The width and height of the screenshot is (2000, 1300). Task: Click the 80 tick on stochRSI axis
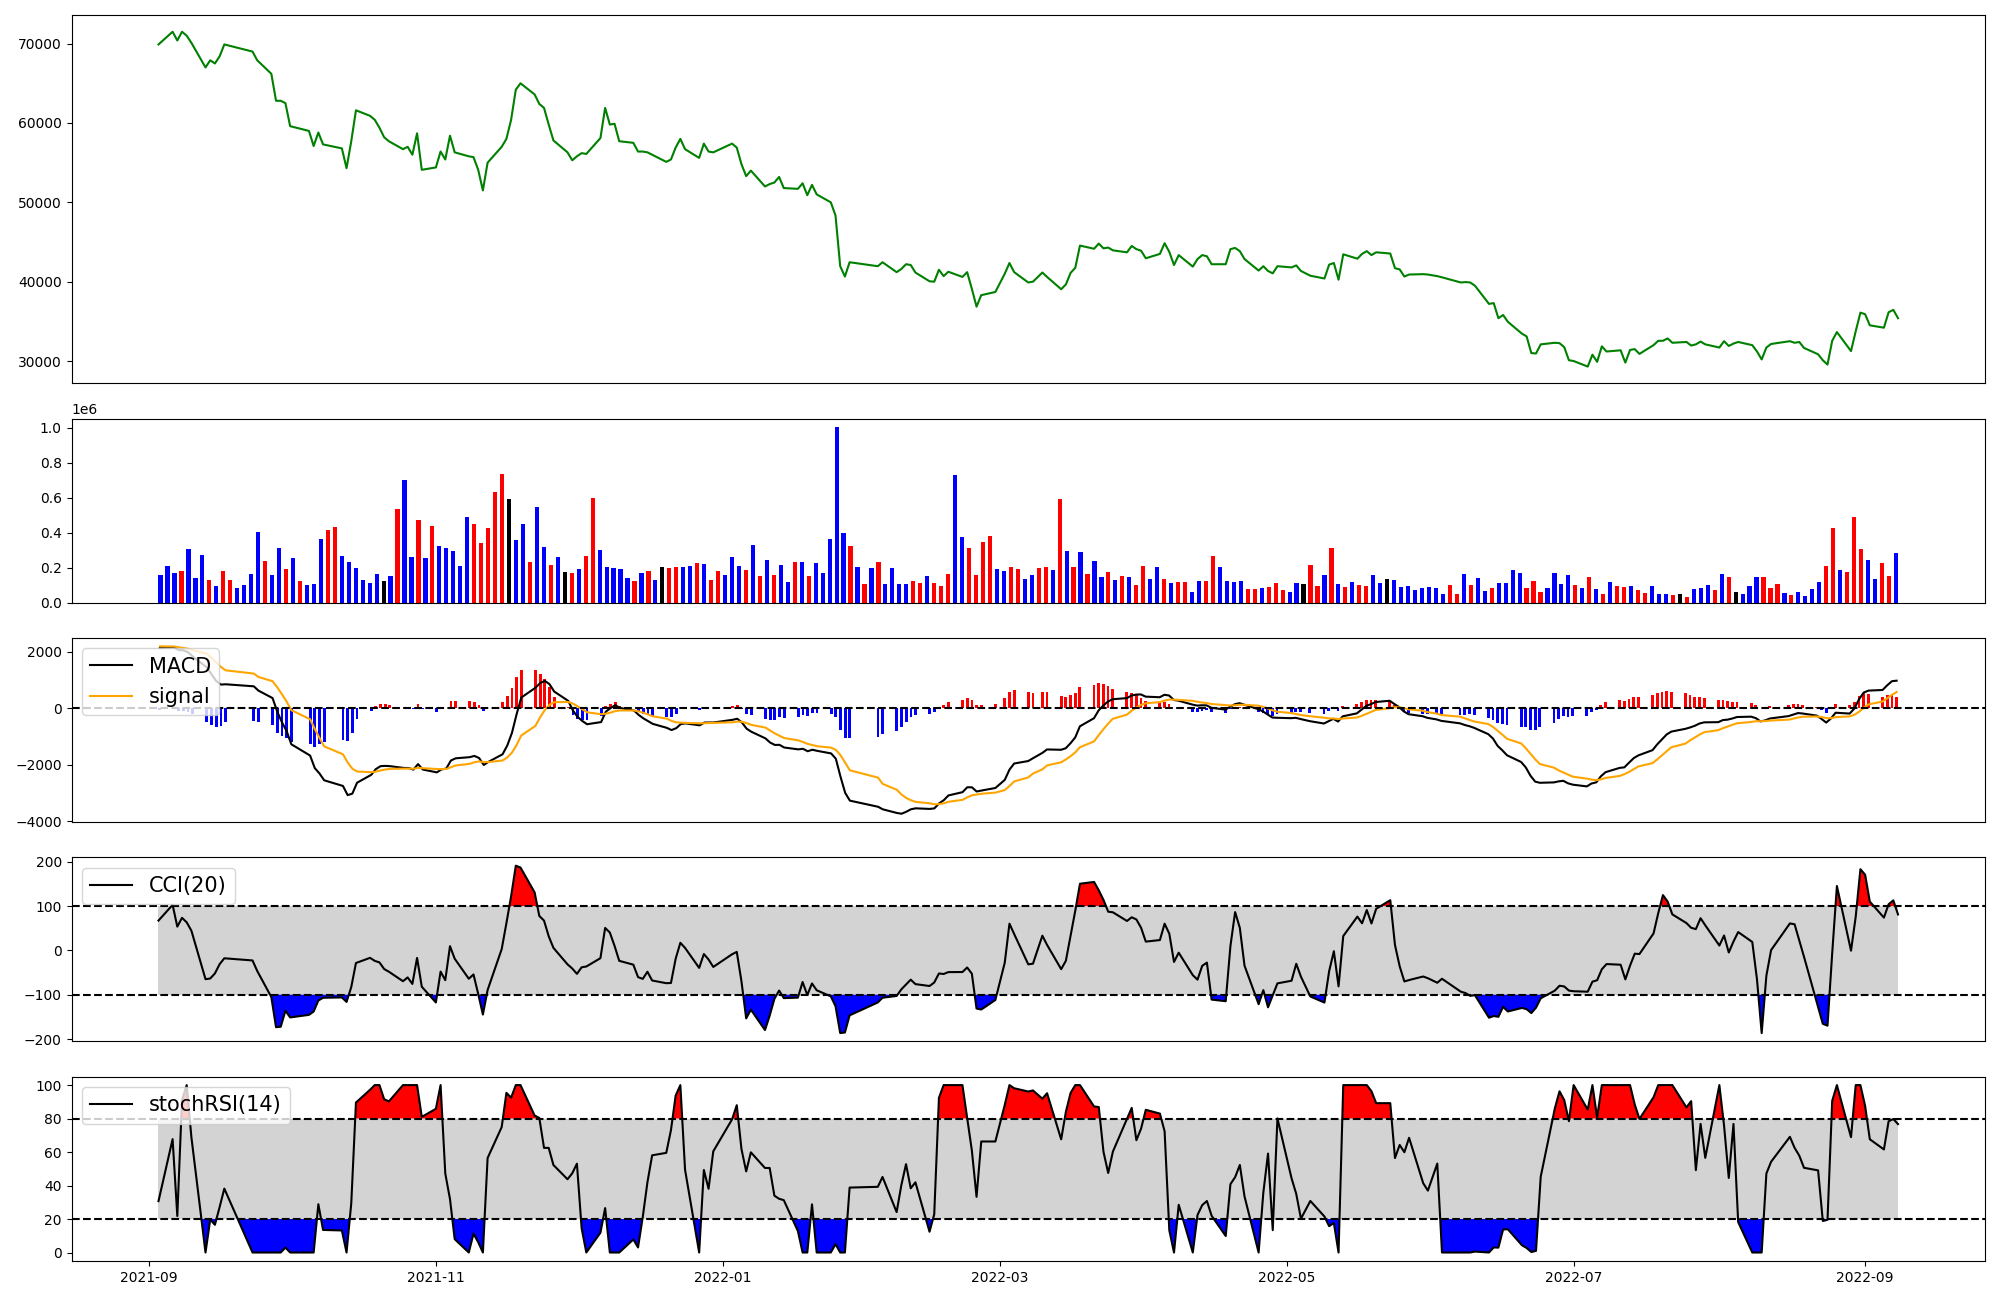[52, 1120]
